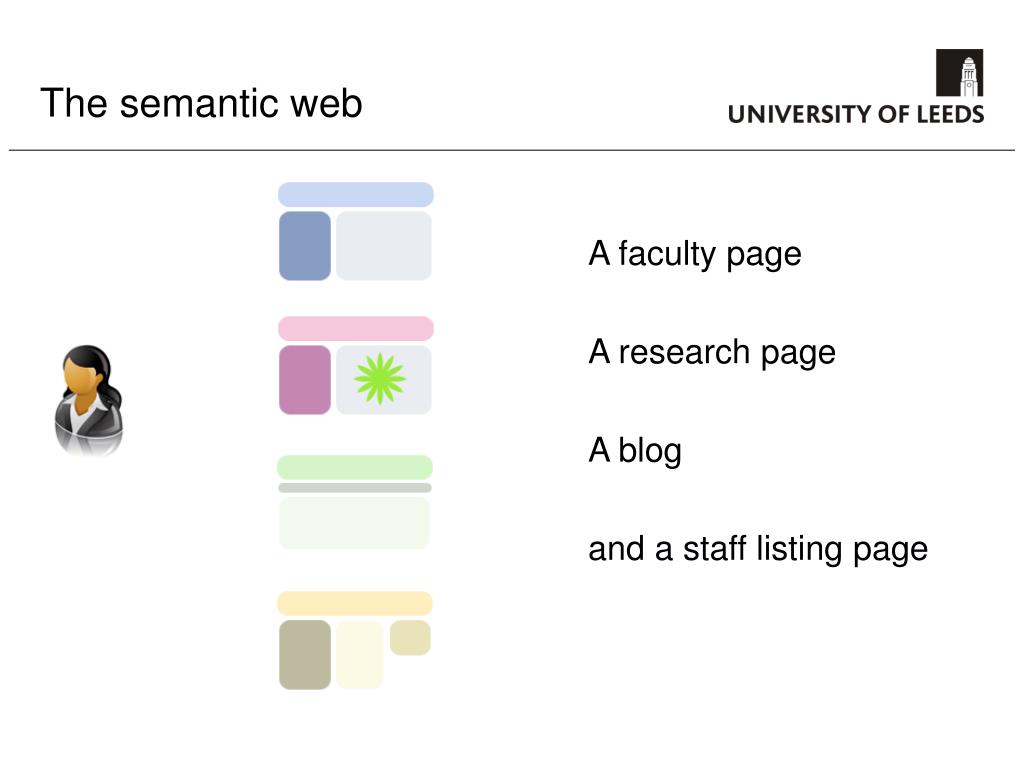Click "and a staff listing page" text
Screen dimensions: 1024x768
click(758, 549)
